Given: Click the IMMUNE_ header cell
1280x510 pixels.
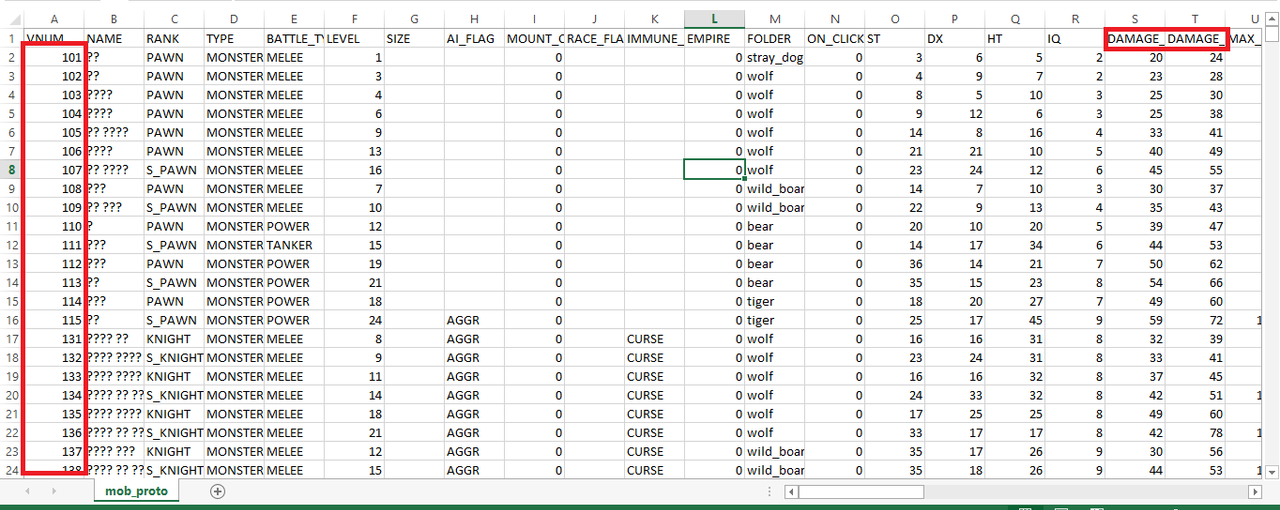Looking at the screenshot, I should 654,38.
